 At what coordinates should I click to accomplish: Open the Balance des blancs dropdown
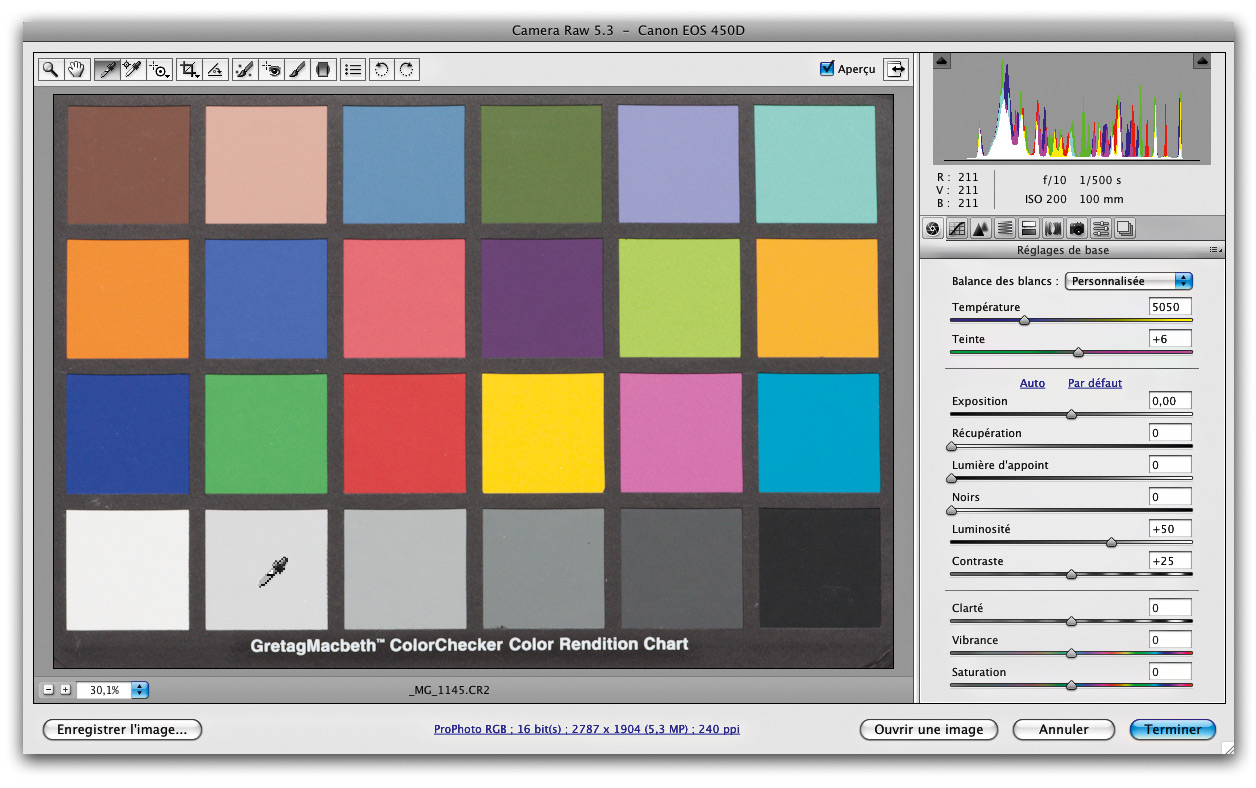[x=1129, y=281]
